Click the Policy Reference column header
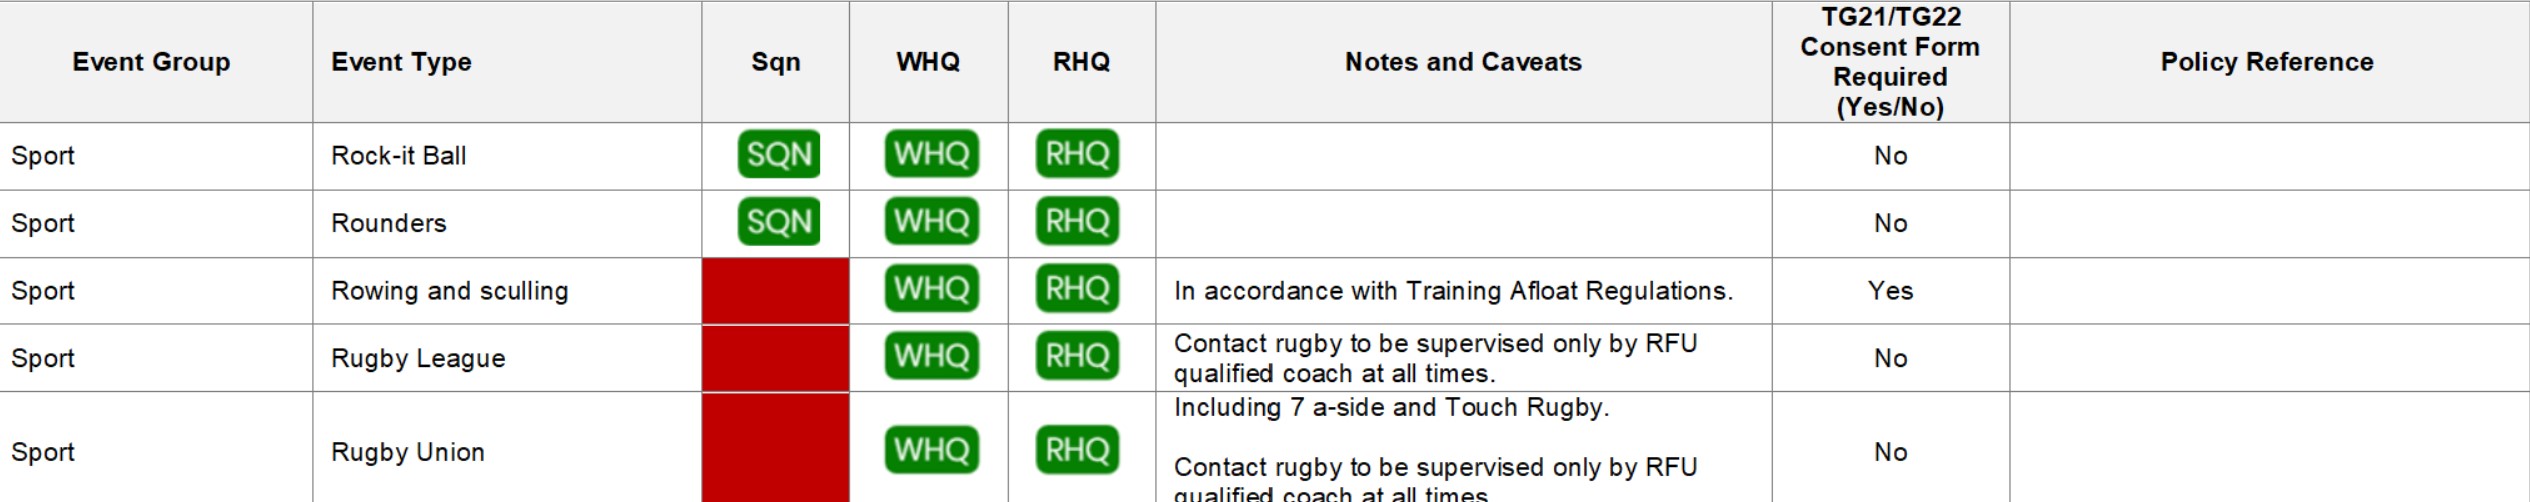This screenshot has height=502, width=2530. [2267, 62]
